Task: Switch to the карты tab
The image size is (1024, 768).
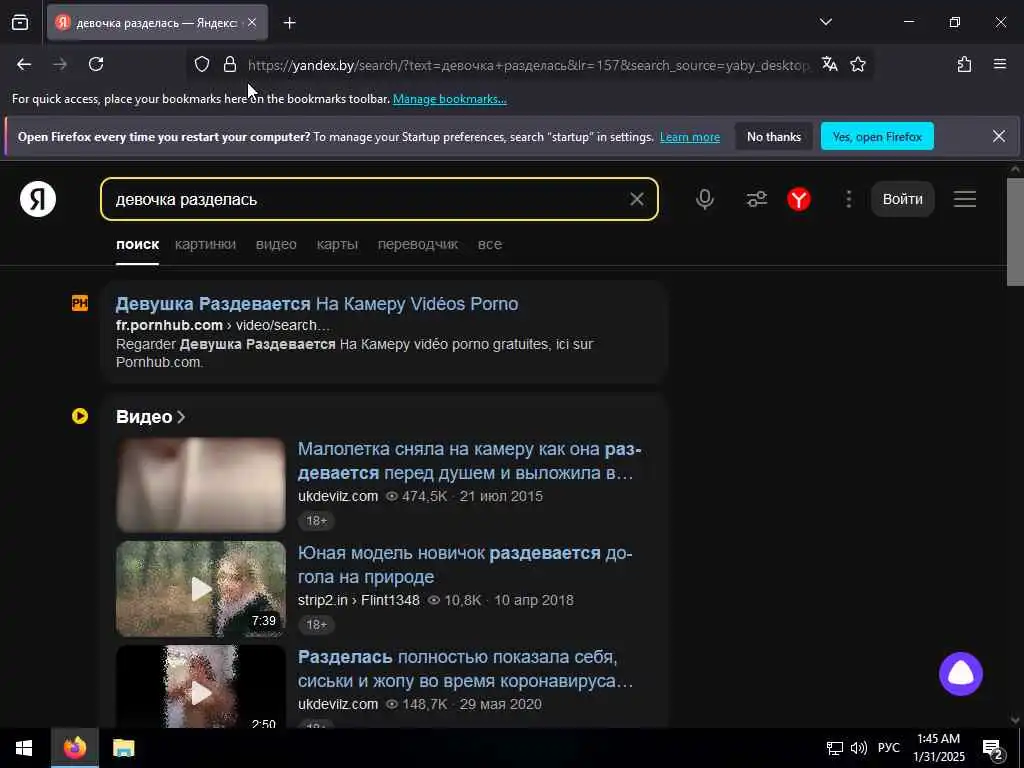Action: click(x=337, y=244)
